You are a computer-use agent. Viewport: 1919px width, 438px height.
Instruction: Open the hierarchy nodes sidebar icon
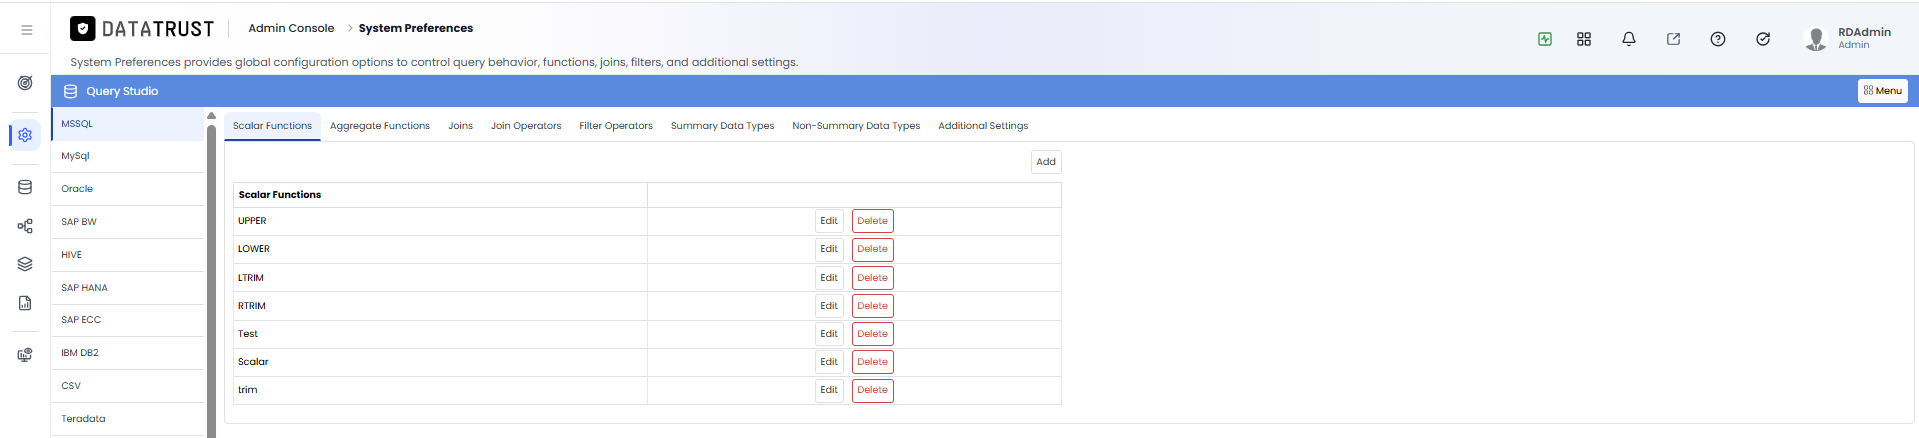pos(25,226)
